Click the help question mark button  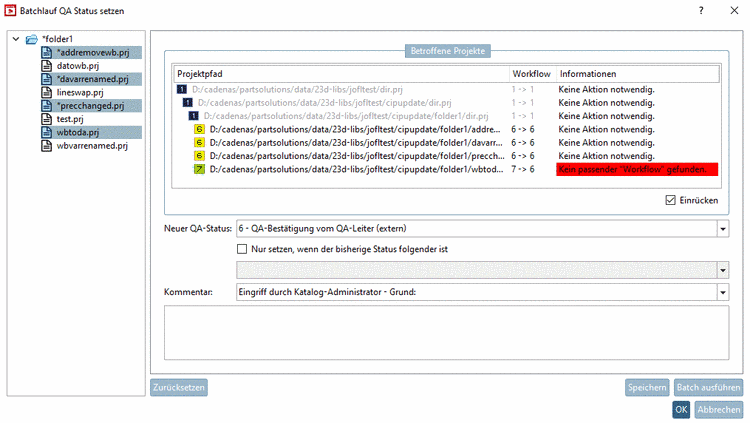tap(701, 11)
